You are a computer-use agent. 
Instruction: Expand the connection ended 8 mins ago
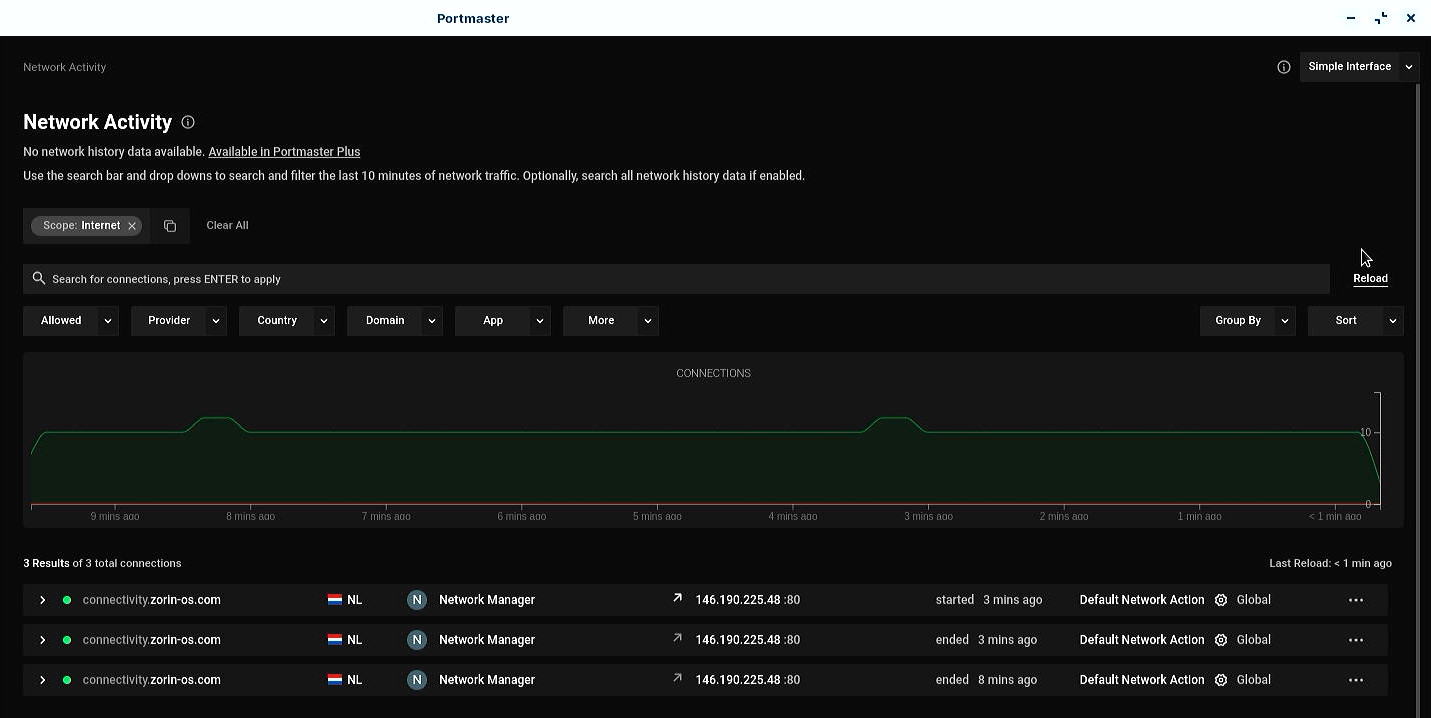tap(43, 680)
